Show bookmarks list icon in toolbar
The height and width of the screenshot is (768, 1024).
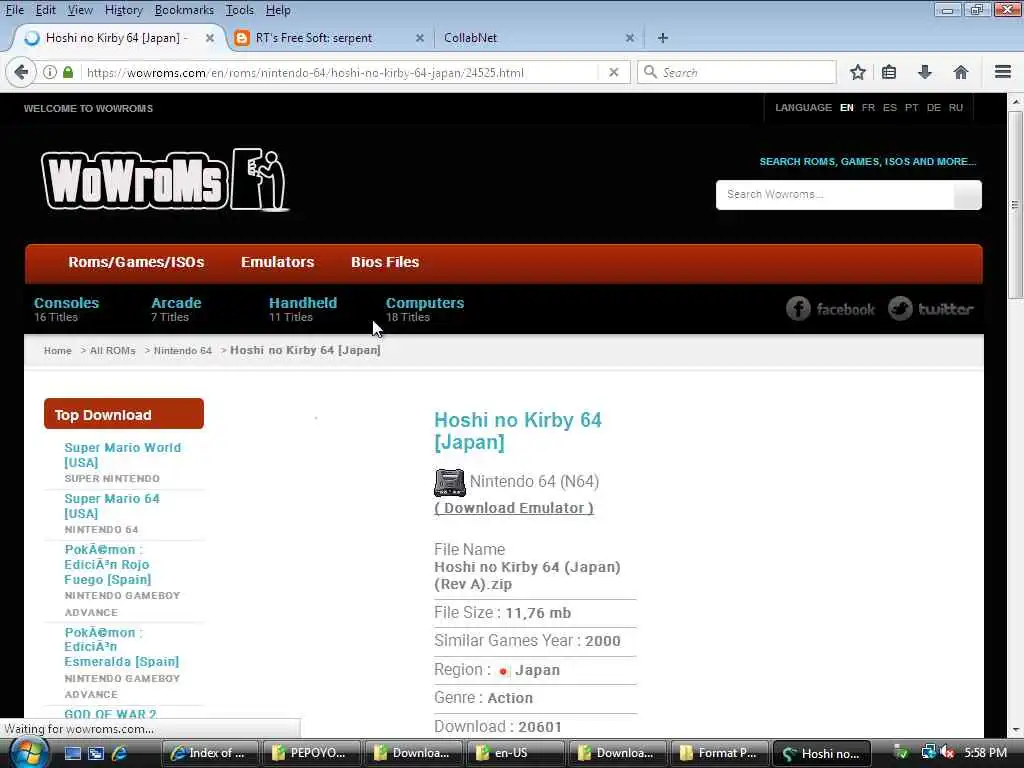(889, 72)
